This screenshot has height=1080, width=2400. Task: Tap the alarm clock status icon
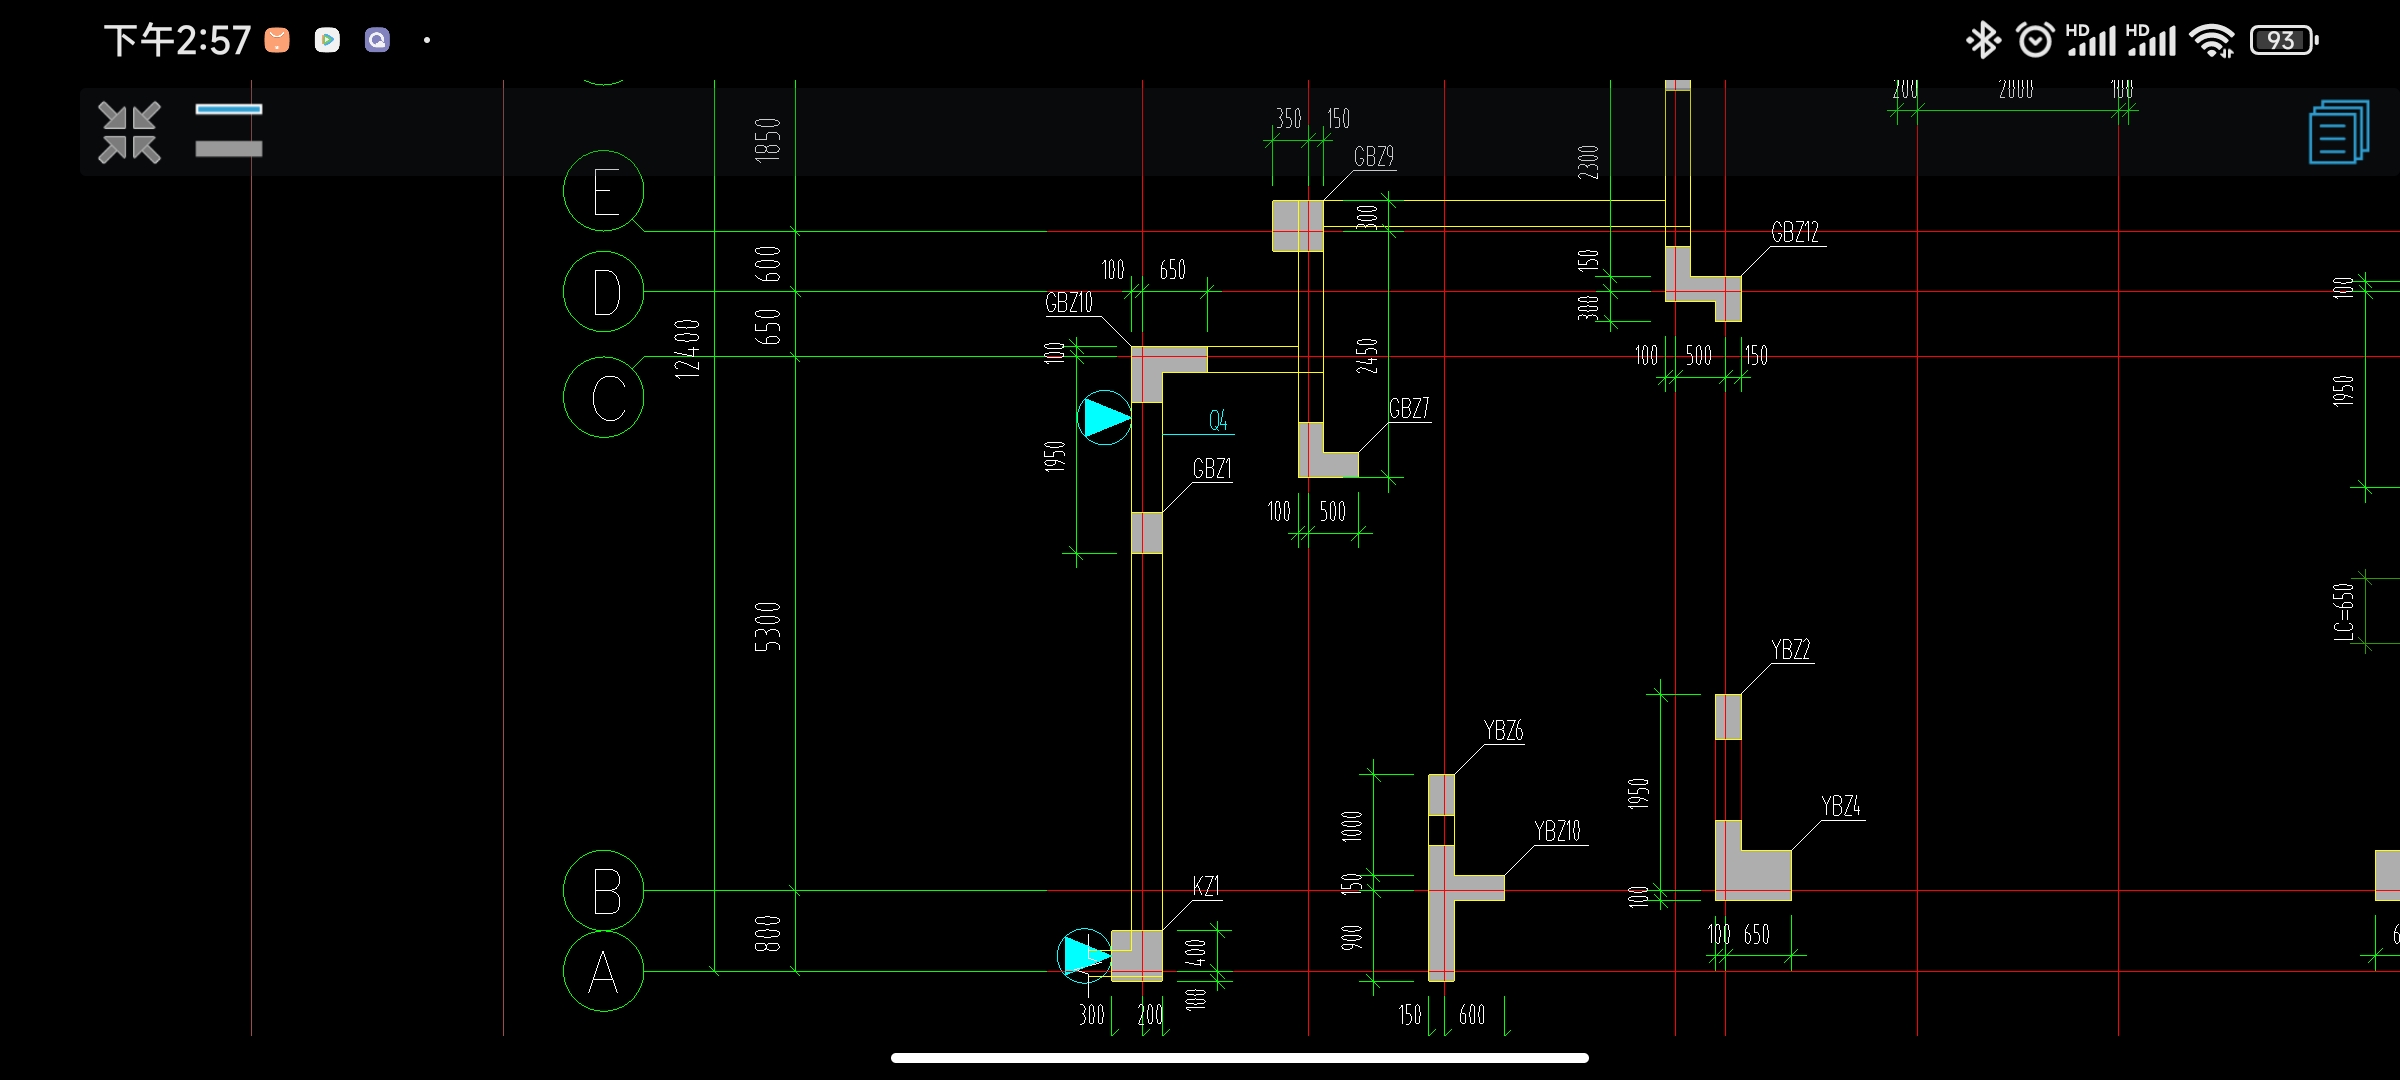click(x=2035, y=40)
